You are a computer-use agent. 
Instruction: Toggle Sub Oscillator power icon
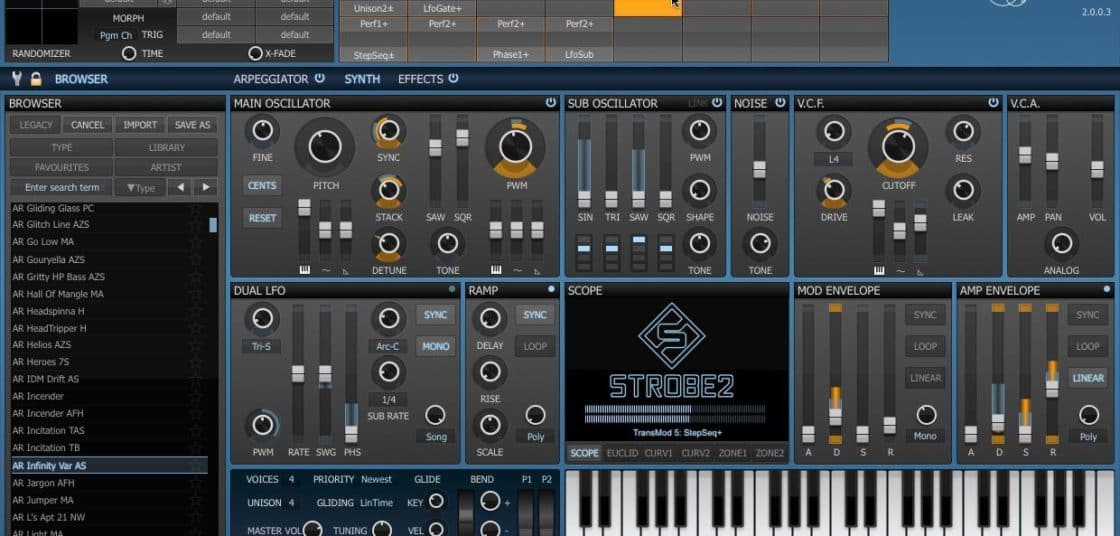click(717, 103)
